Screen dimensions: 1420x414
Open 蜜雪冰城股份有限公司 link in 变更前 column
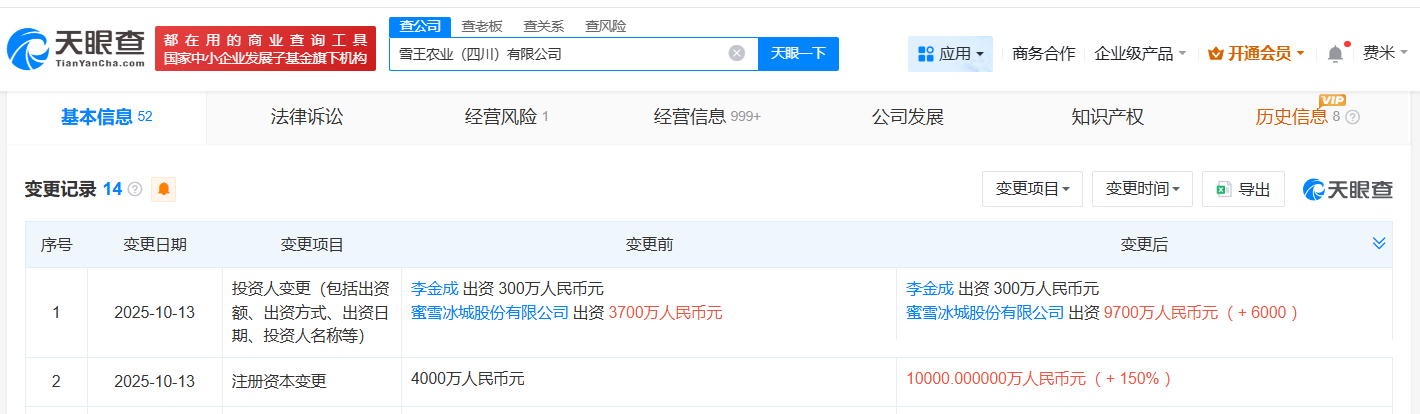coord(490,313)
